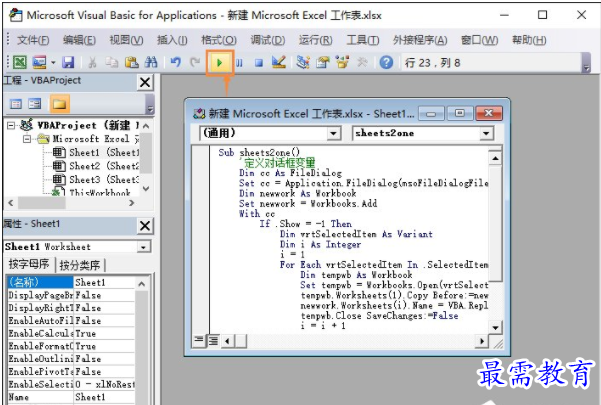Click EnableSelection xlNoRestrictions value
Image resolution: width=601 pixels, height=405 pixels.
click(104, 384)
